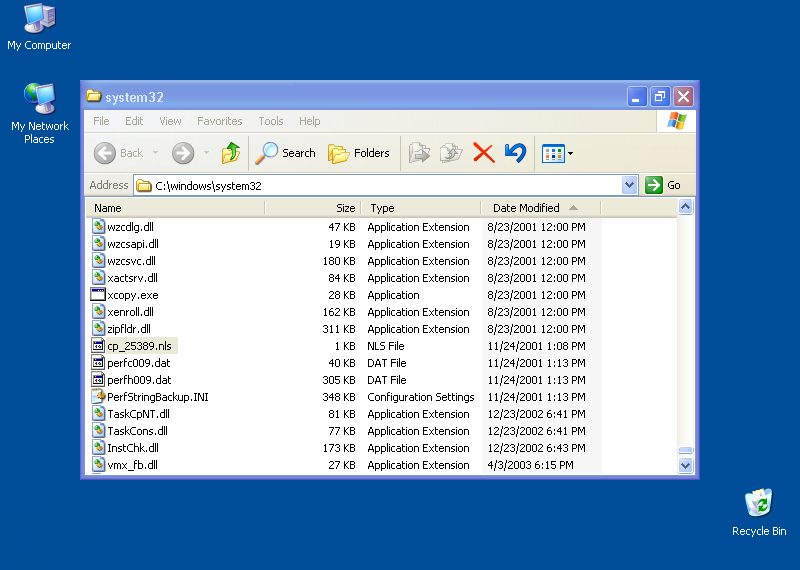
Task: Select the TaskCpNT.dll file icon
Action: [x=98, y=413]
